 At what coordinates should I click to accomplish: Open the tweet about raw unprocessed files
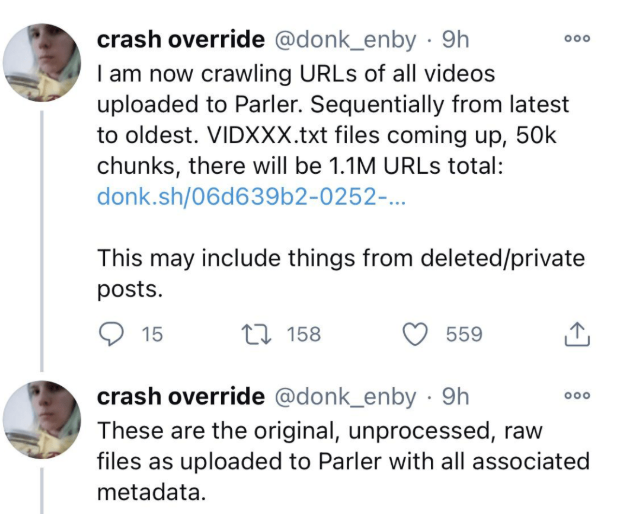[x=340, y=463]
